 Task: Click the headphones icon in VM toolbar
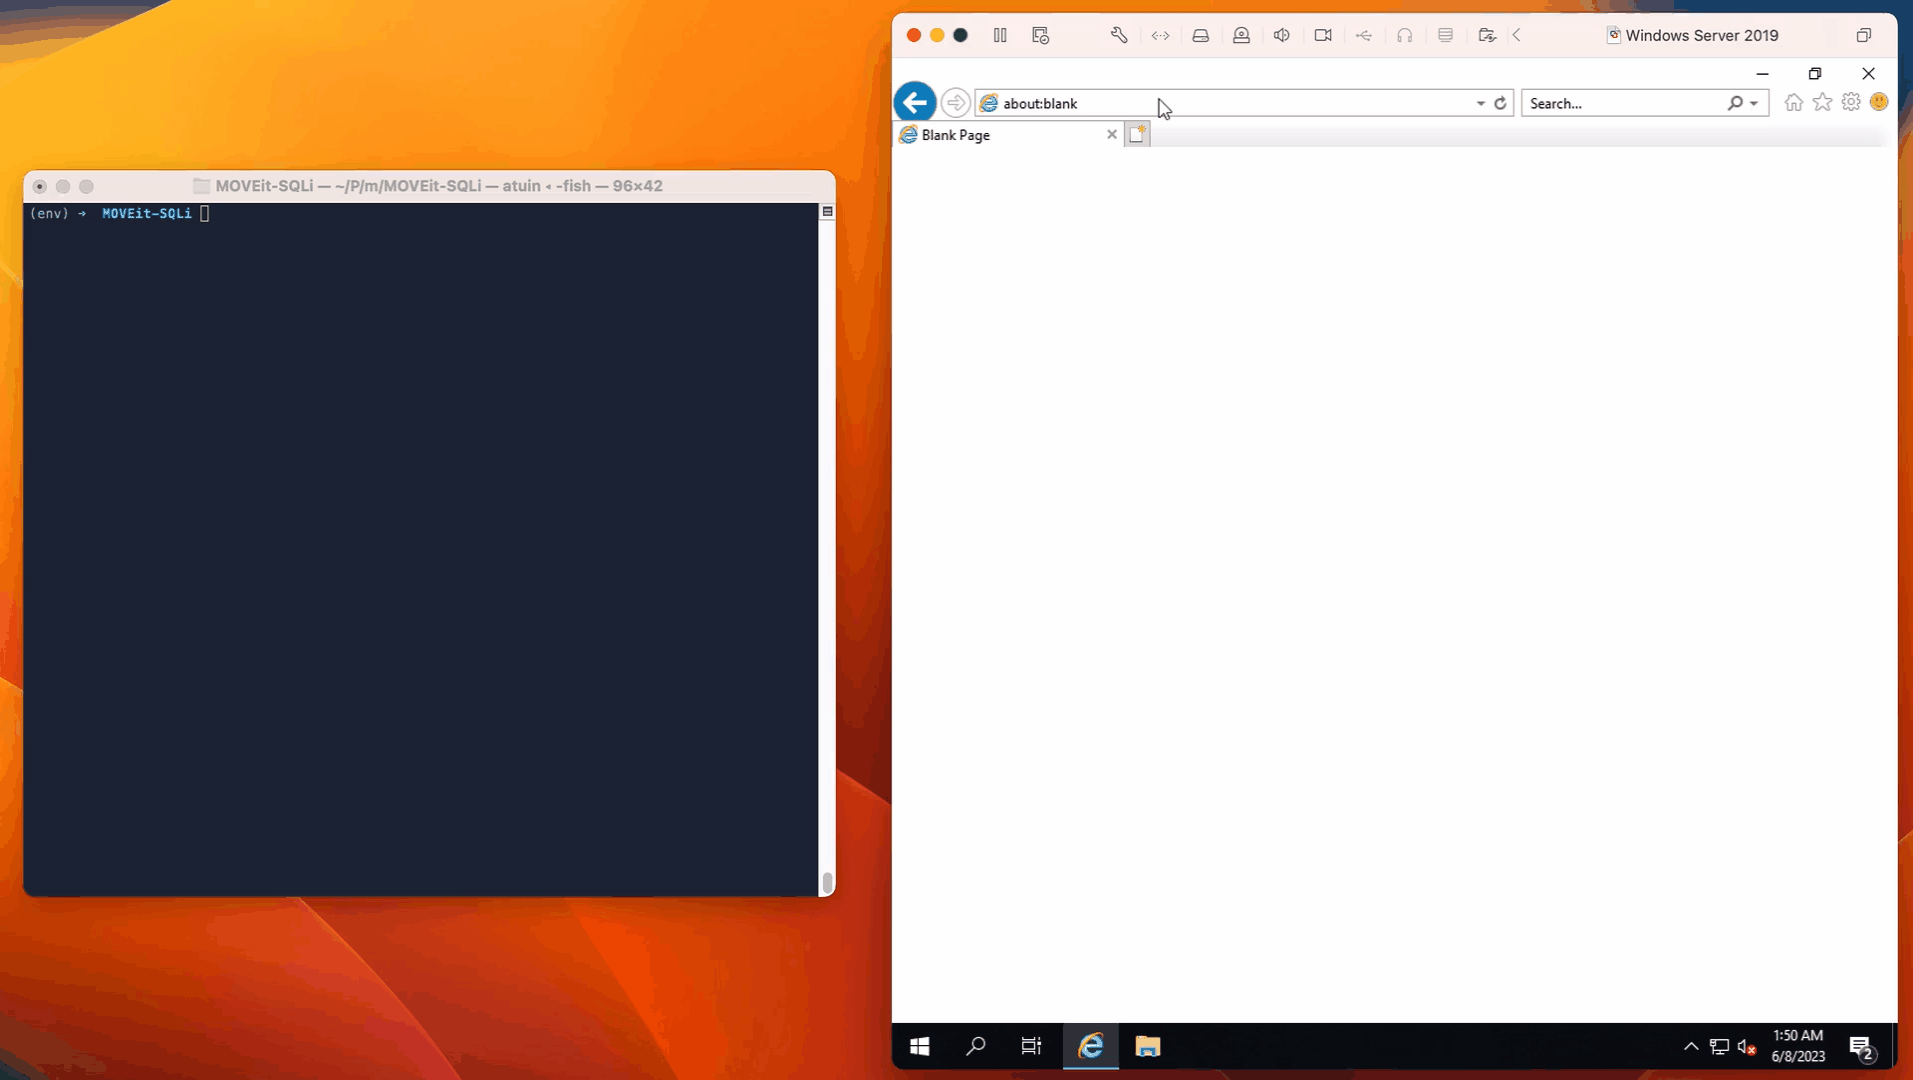tap(1405, 35)
